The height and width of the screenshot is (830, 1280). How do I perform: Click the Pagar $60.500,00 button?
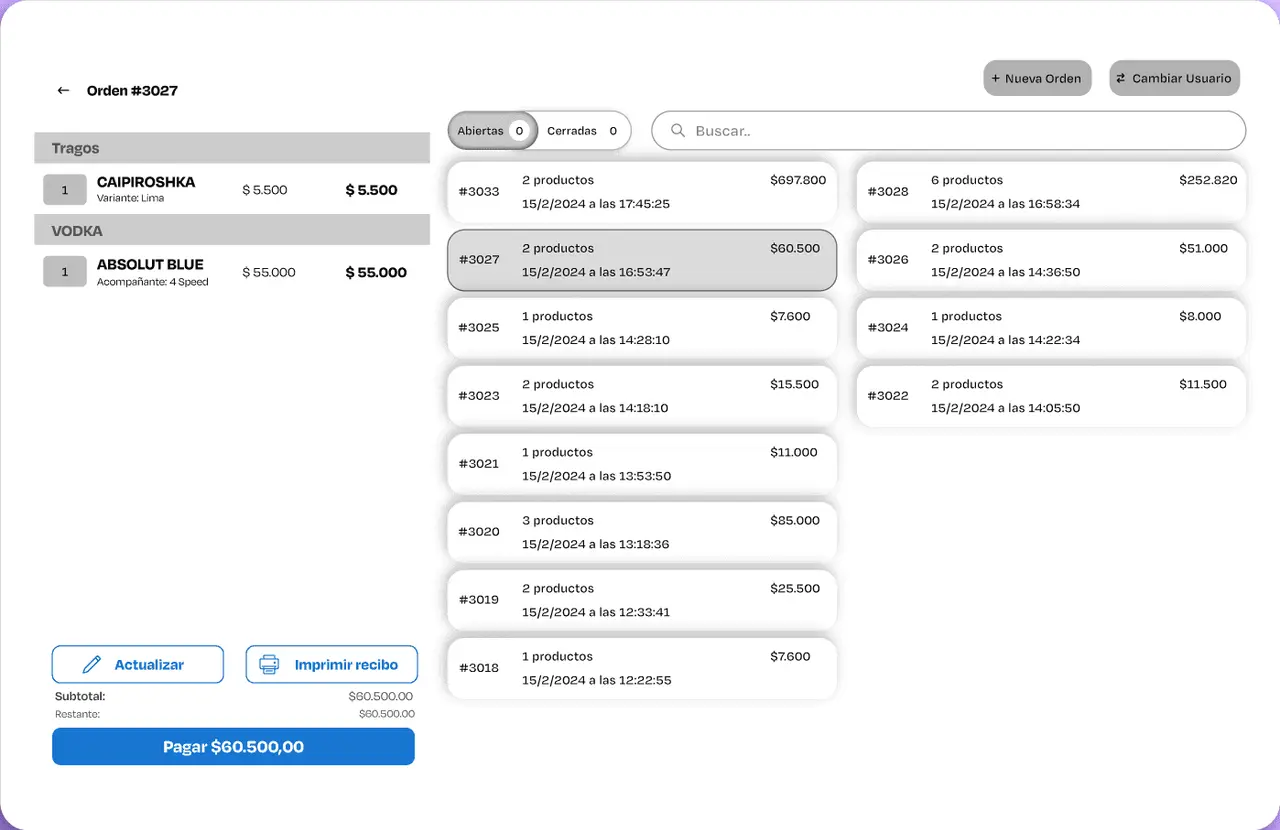pos(233,747)
